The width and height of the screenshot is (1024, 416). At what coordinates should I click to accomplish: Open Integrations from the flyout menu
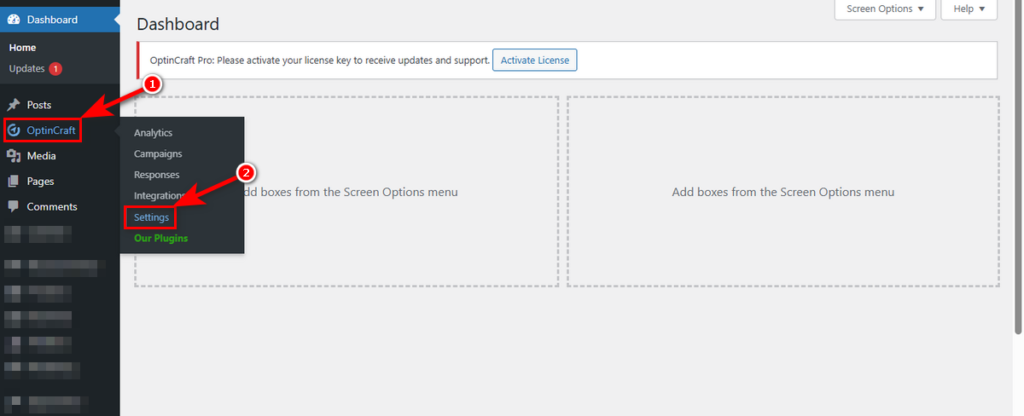click(159, 196)
